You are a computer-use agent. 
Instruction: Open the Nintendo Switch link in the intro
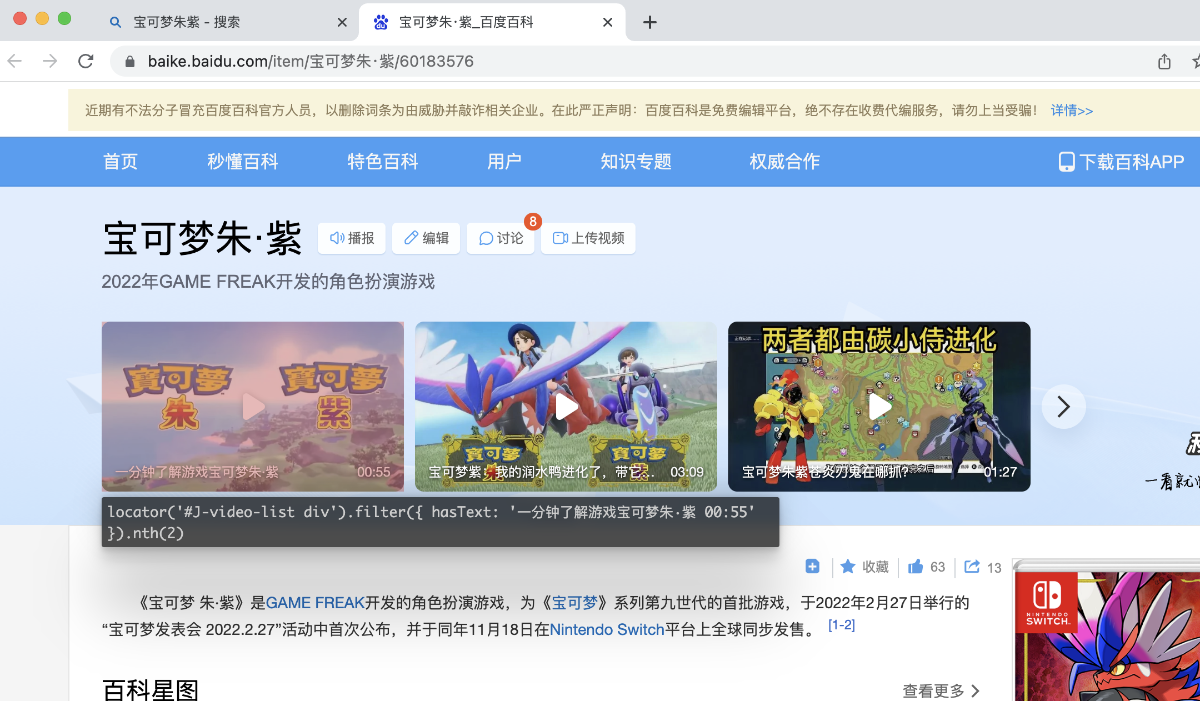tap(607, 630)
